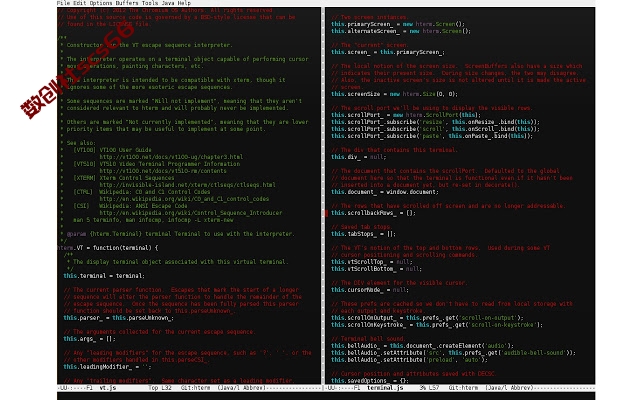This screenshot has height=400, width=640.
Task: Click the 'this.scrollOnKeystroke_' assignment line
Action: 437,325
